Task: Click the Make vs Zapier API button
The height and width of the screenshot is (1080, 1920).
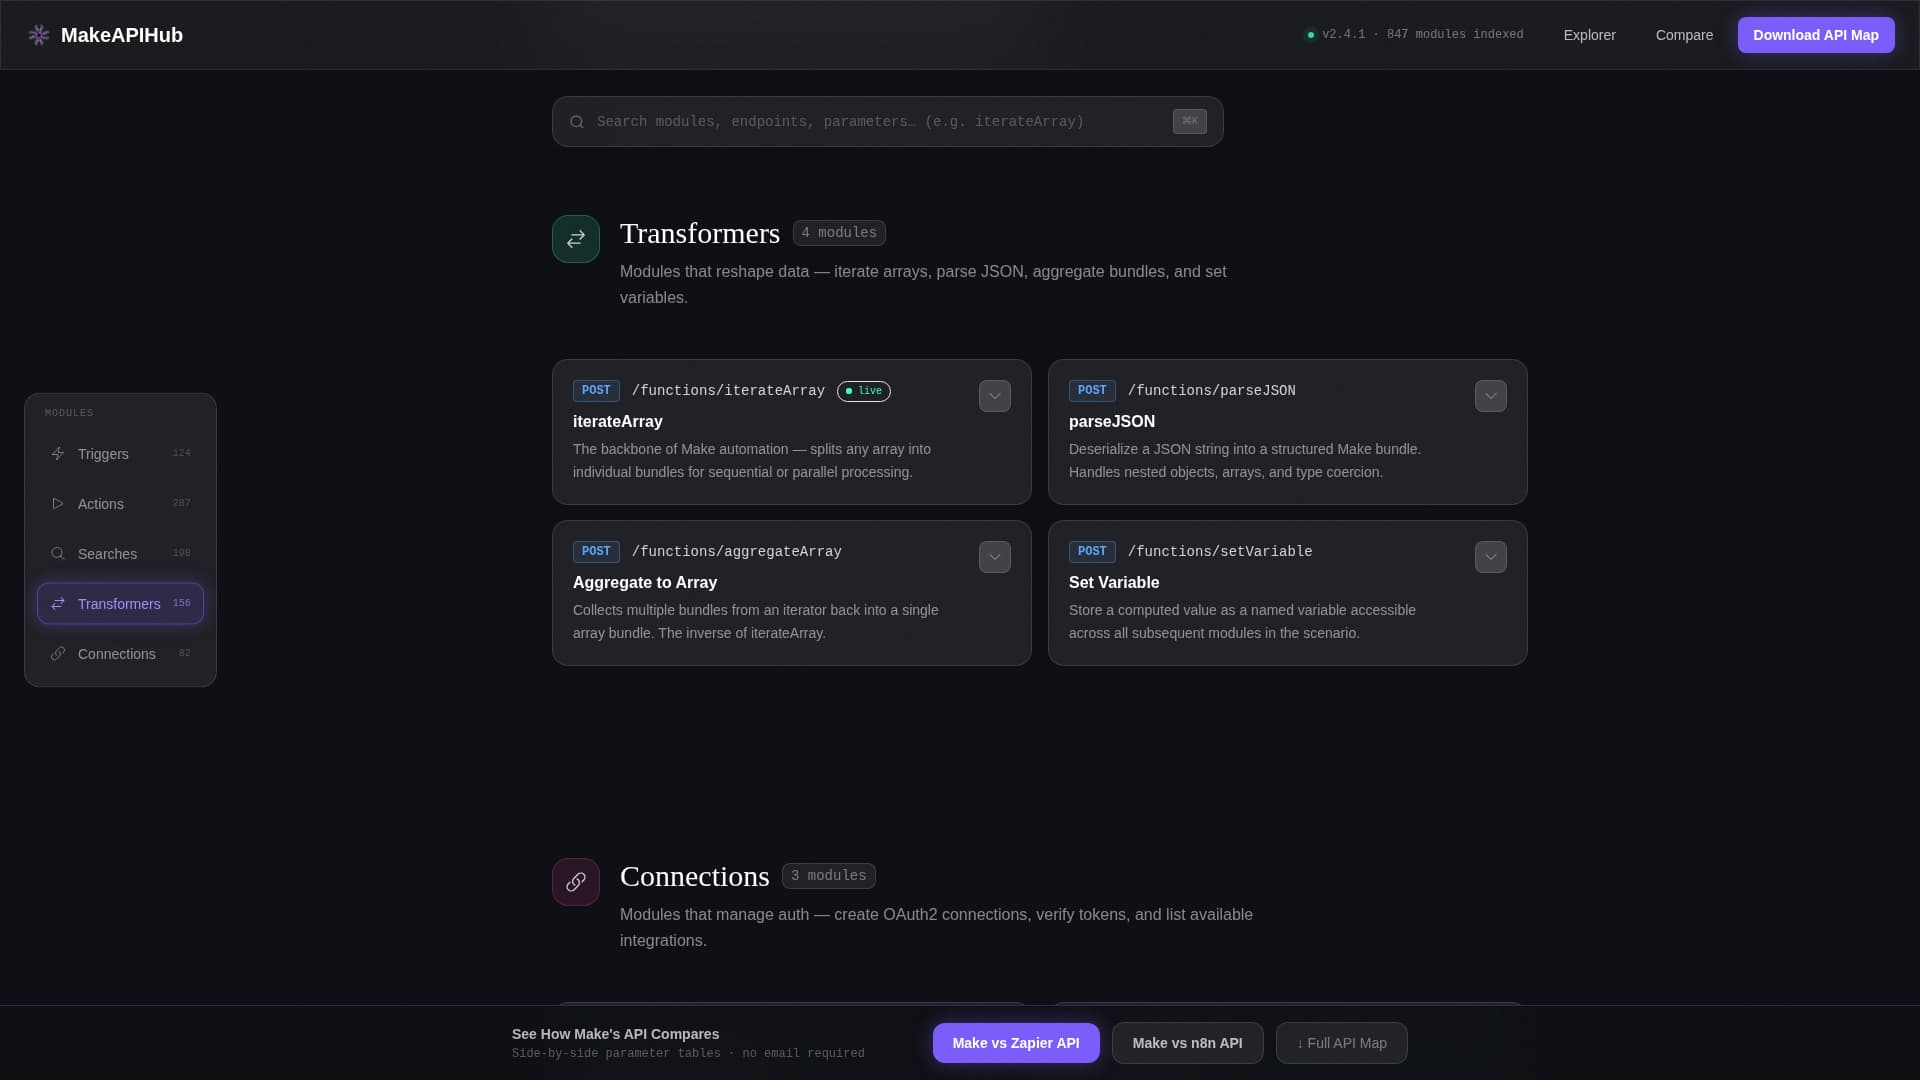Action: 1016,1043
